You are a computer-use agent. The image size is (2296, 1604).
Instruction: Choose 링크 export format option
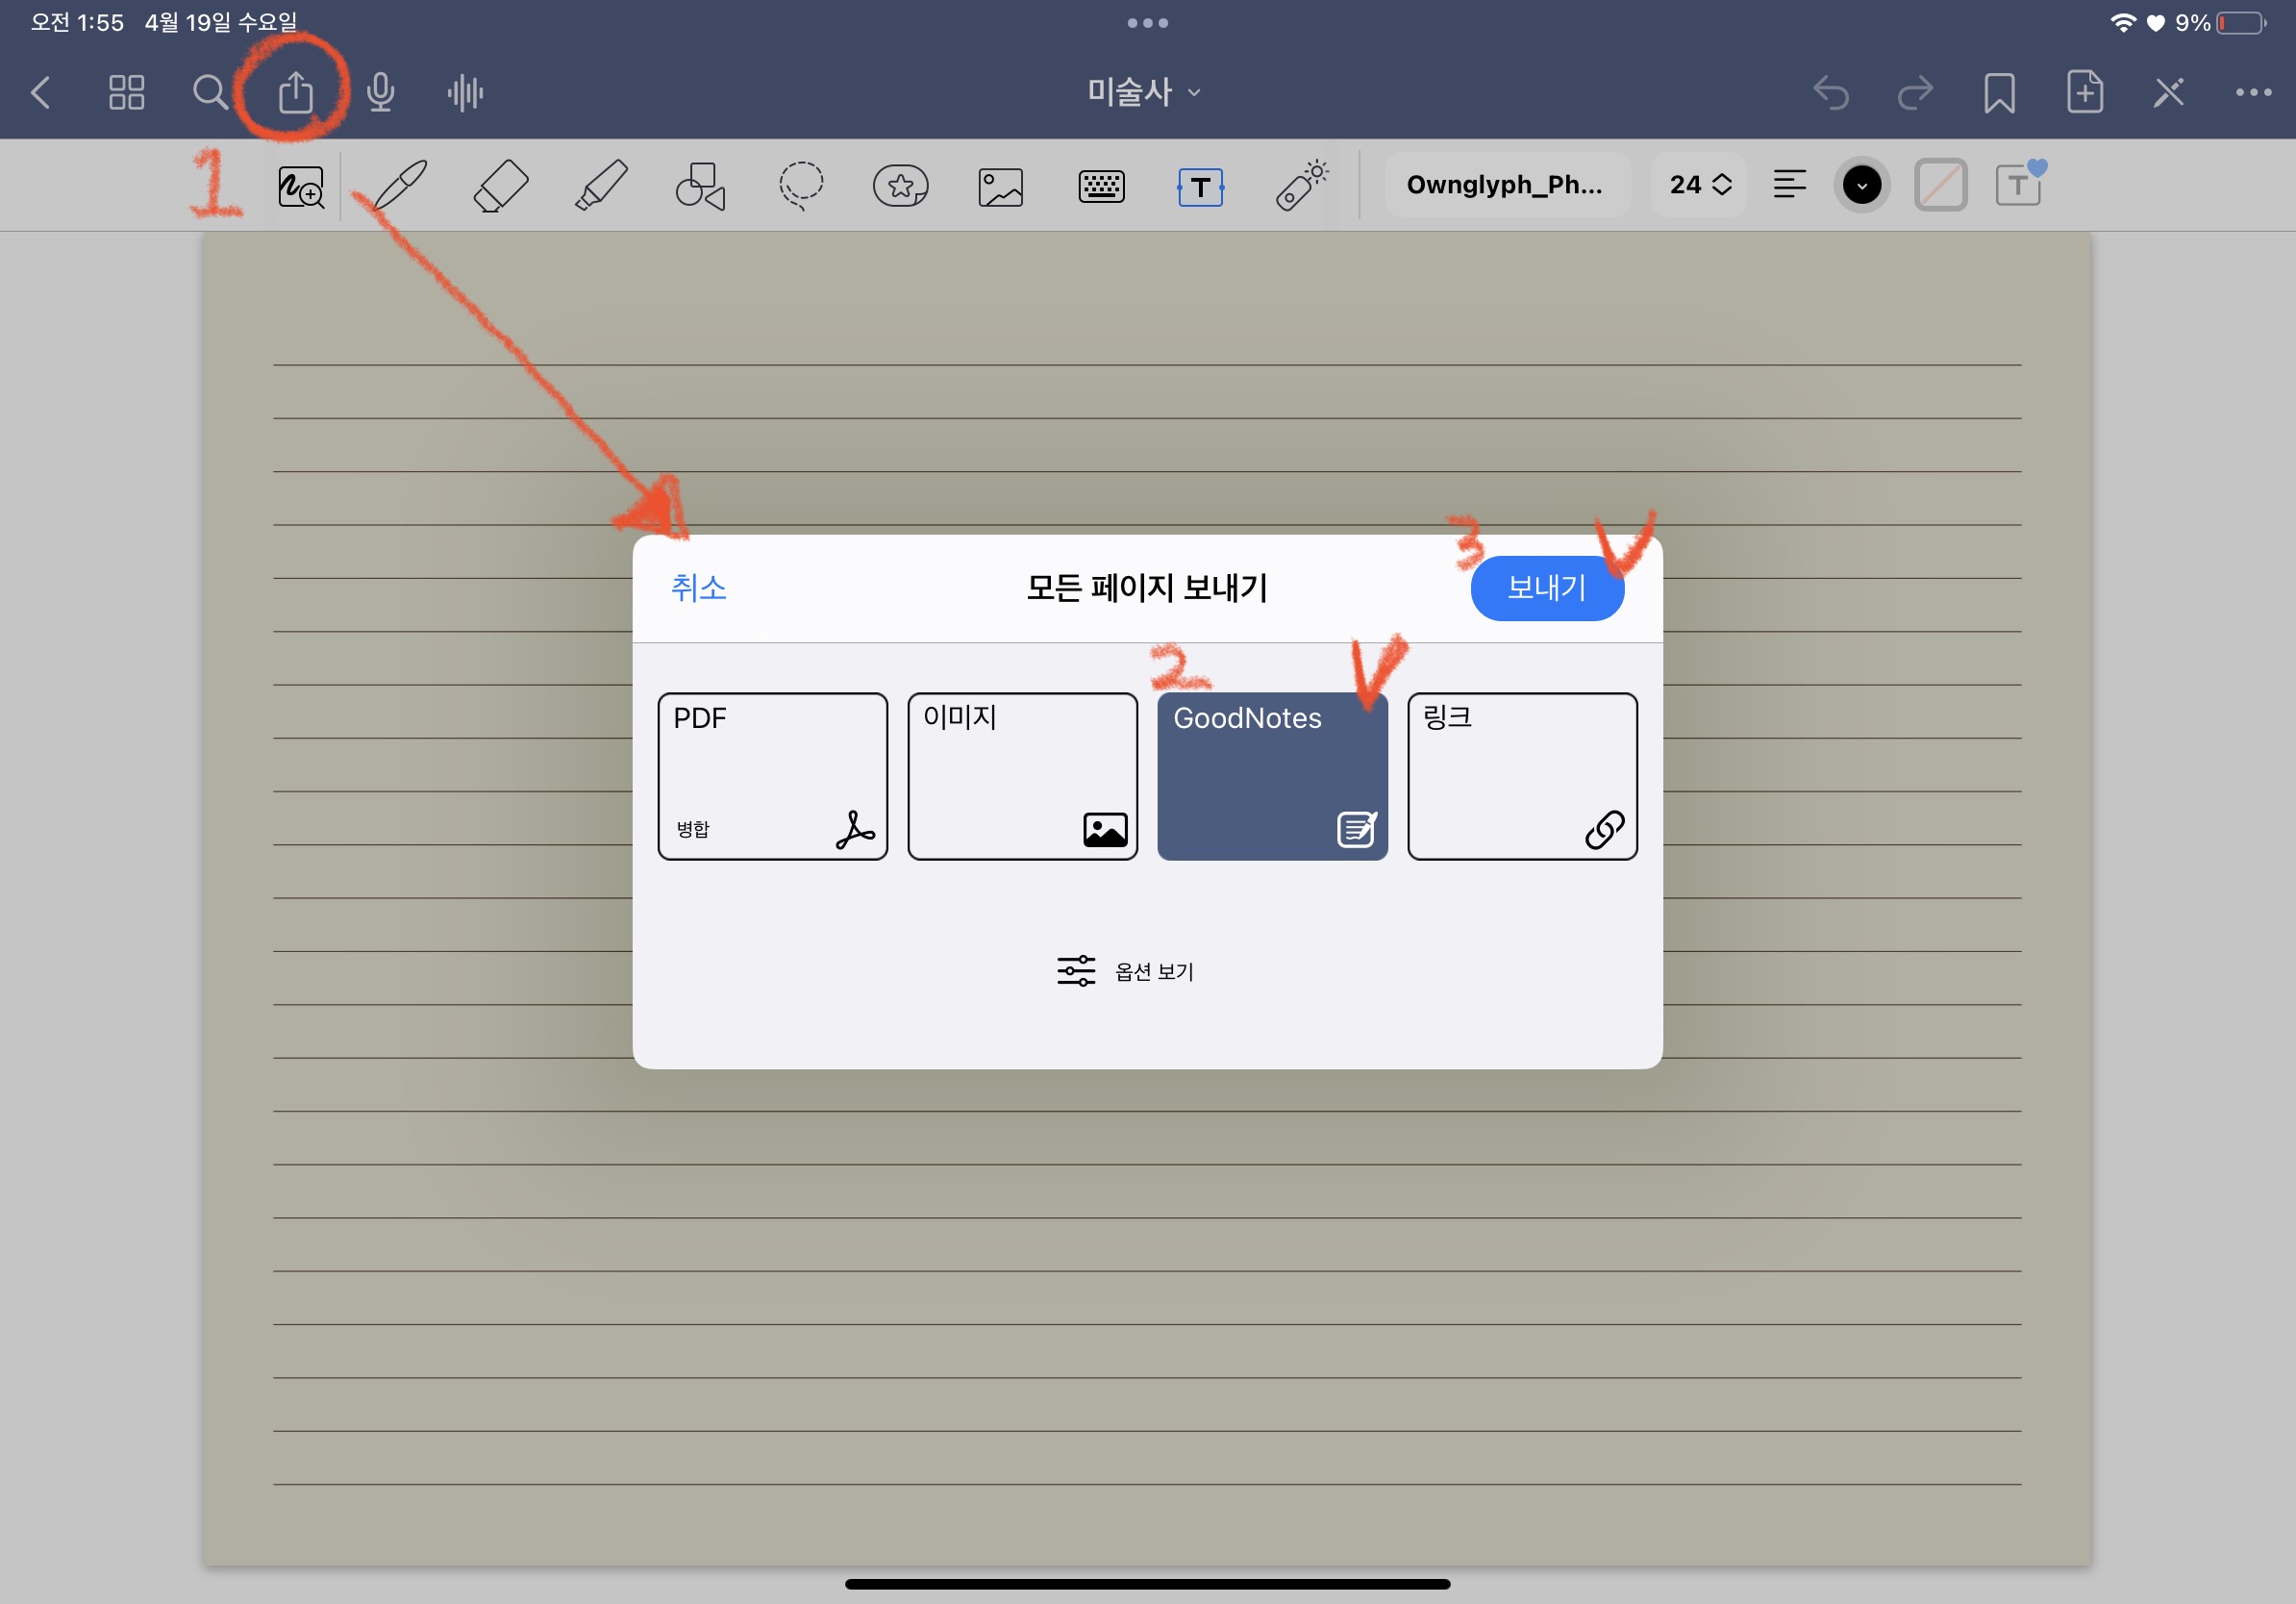[x=1521, y=776]
